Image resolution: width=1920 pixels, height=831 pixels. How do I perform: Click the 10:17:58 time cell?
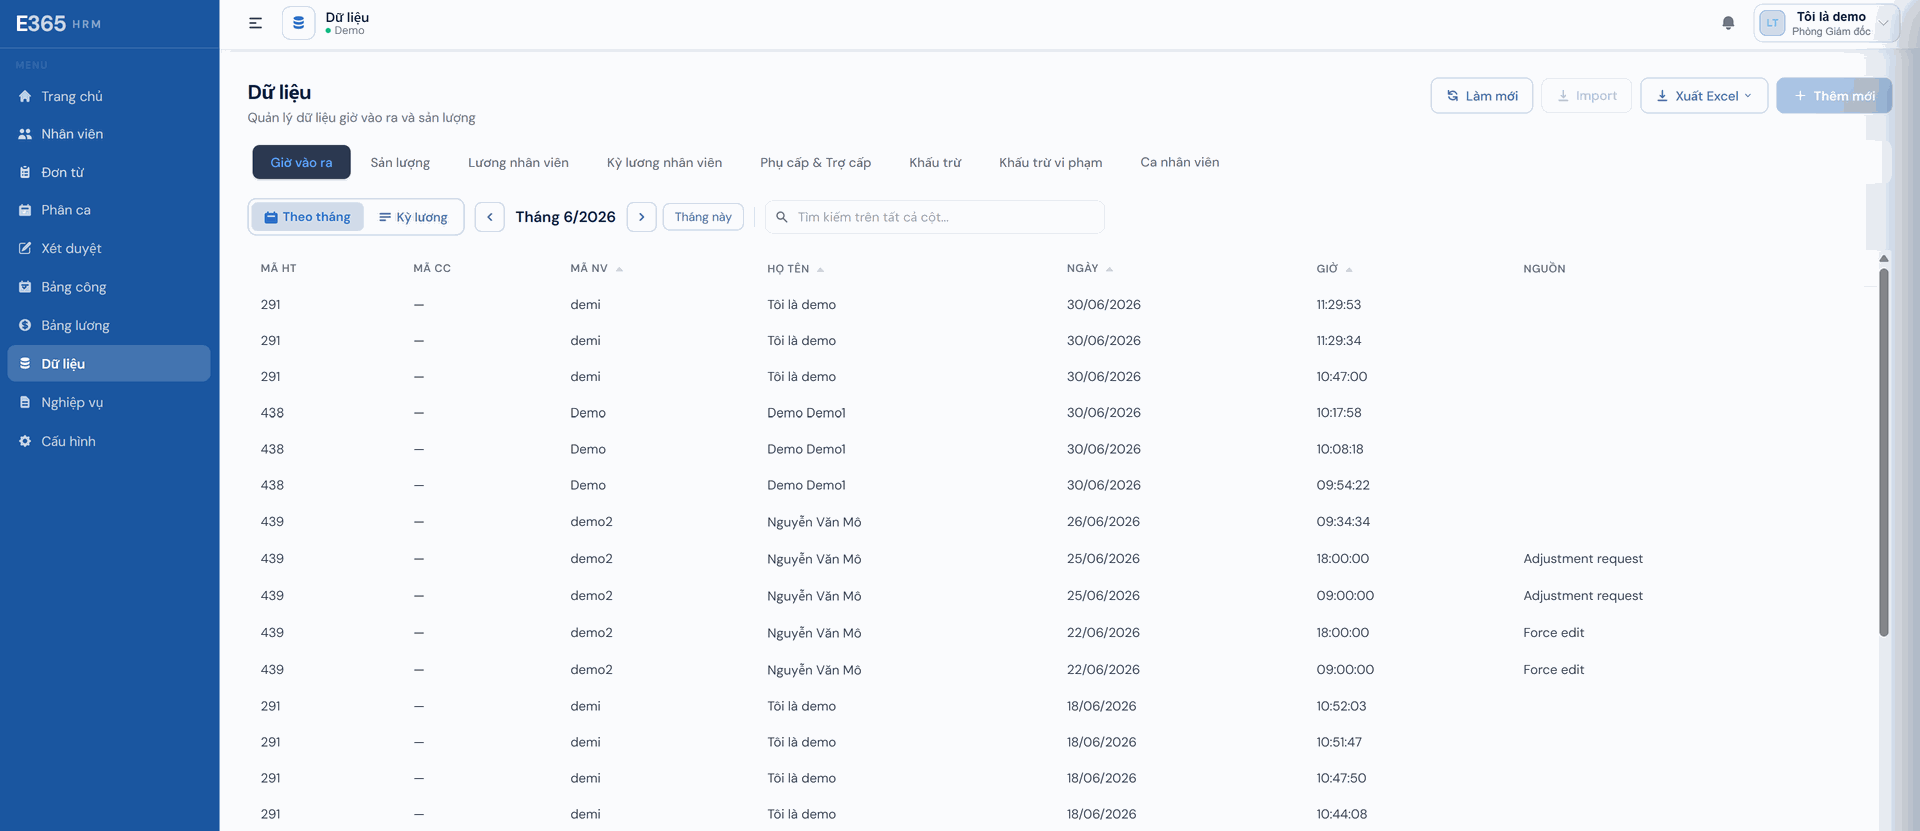point(1338,412)
